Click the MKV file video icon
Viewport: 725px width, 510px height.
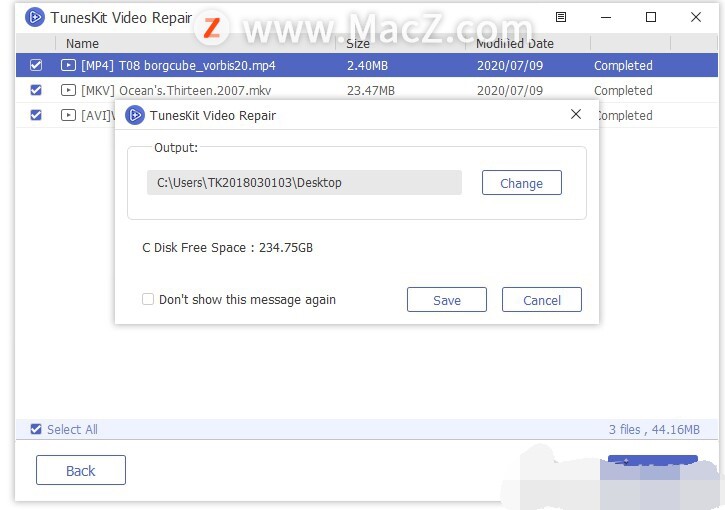click(68, 90)
